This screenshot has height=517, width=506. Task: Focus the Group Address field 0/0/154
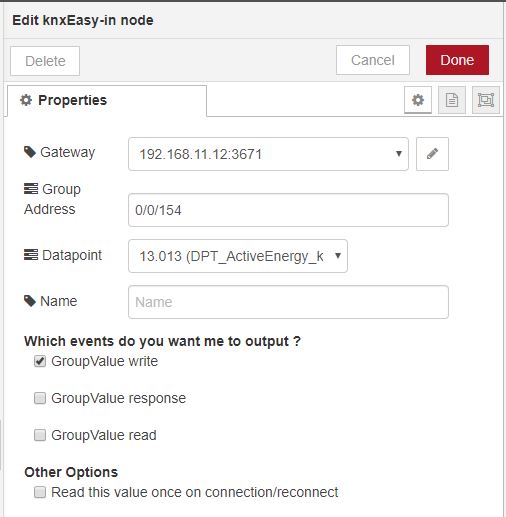click(x=288, y=210)
